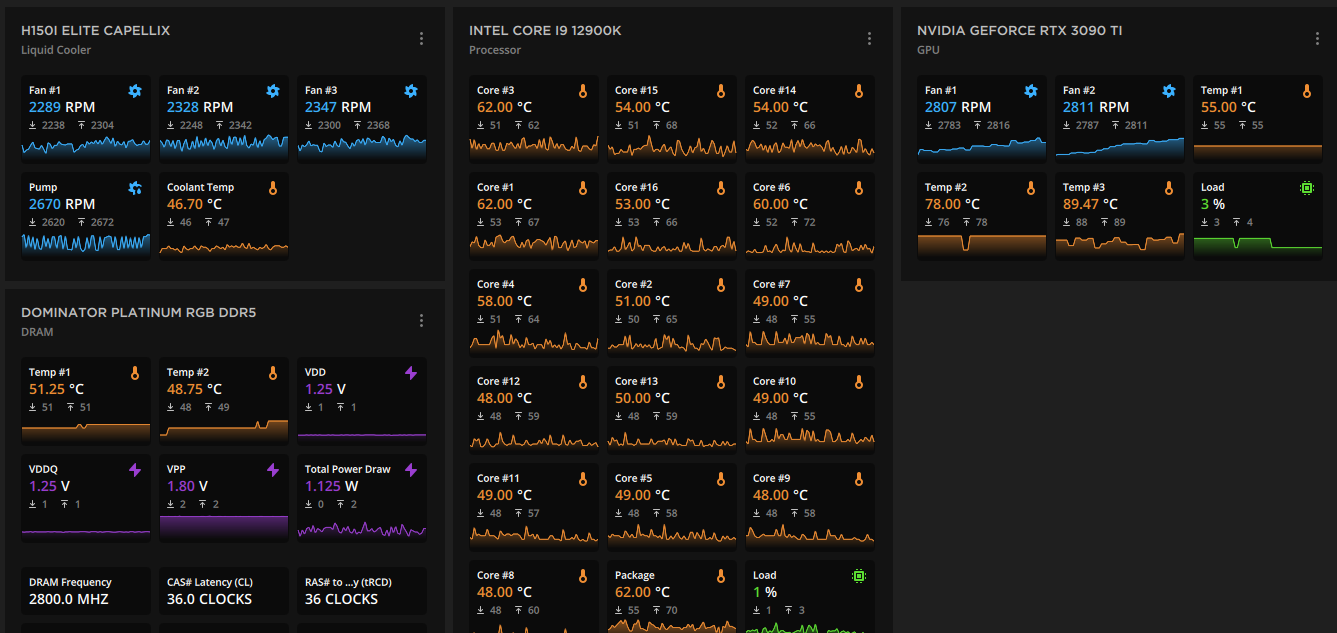1337x633 pixels.
Task: Click the Core #5 label
Action: coord(634,478)
